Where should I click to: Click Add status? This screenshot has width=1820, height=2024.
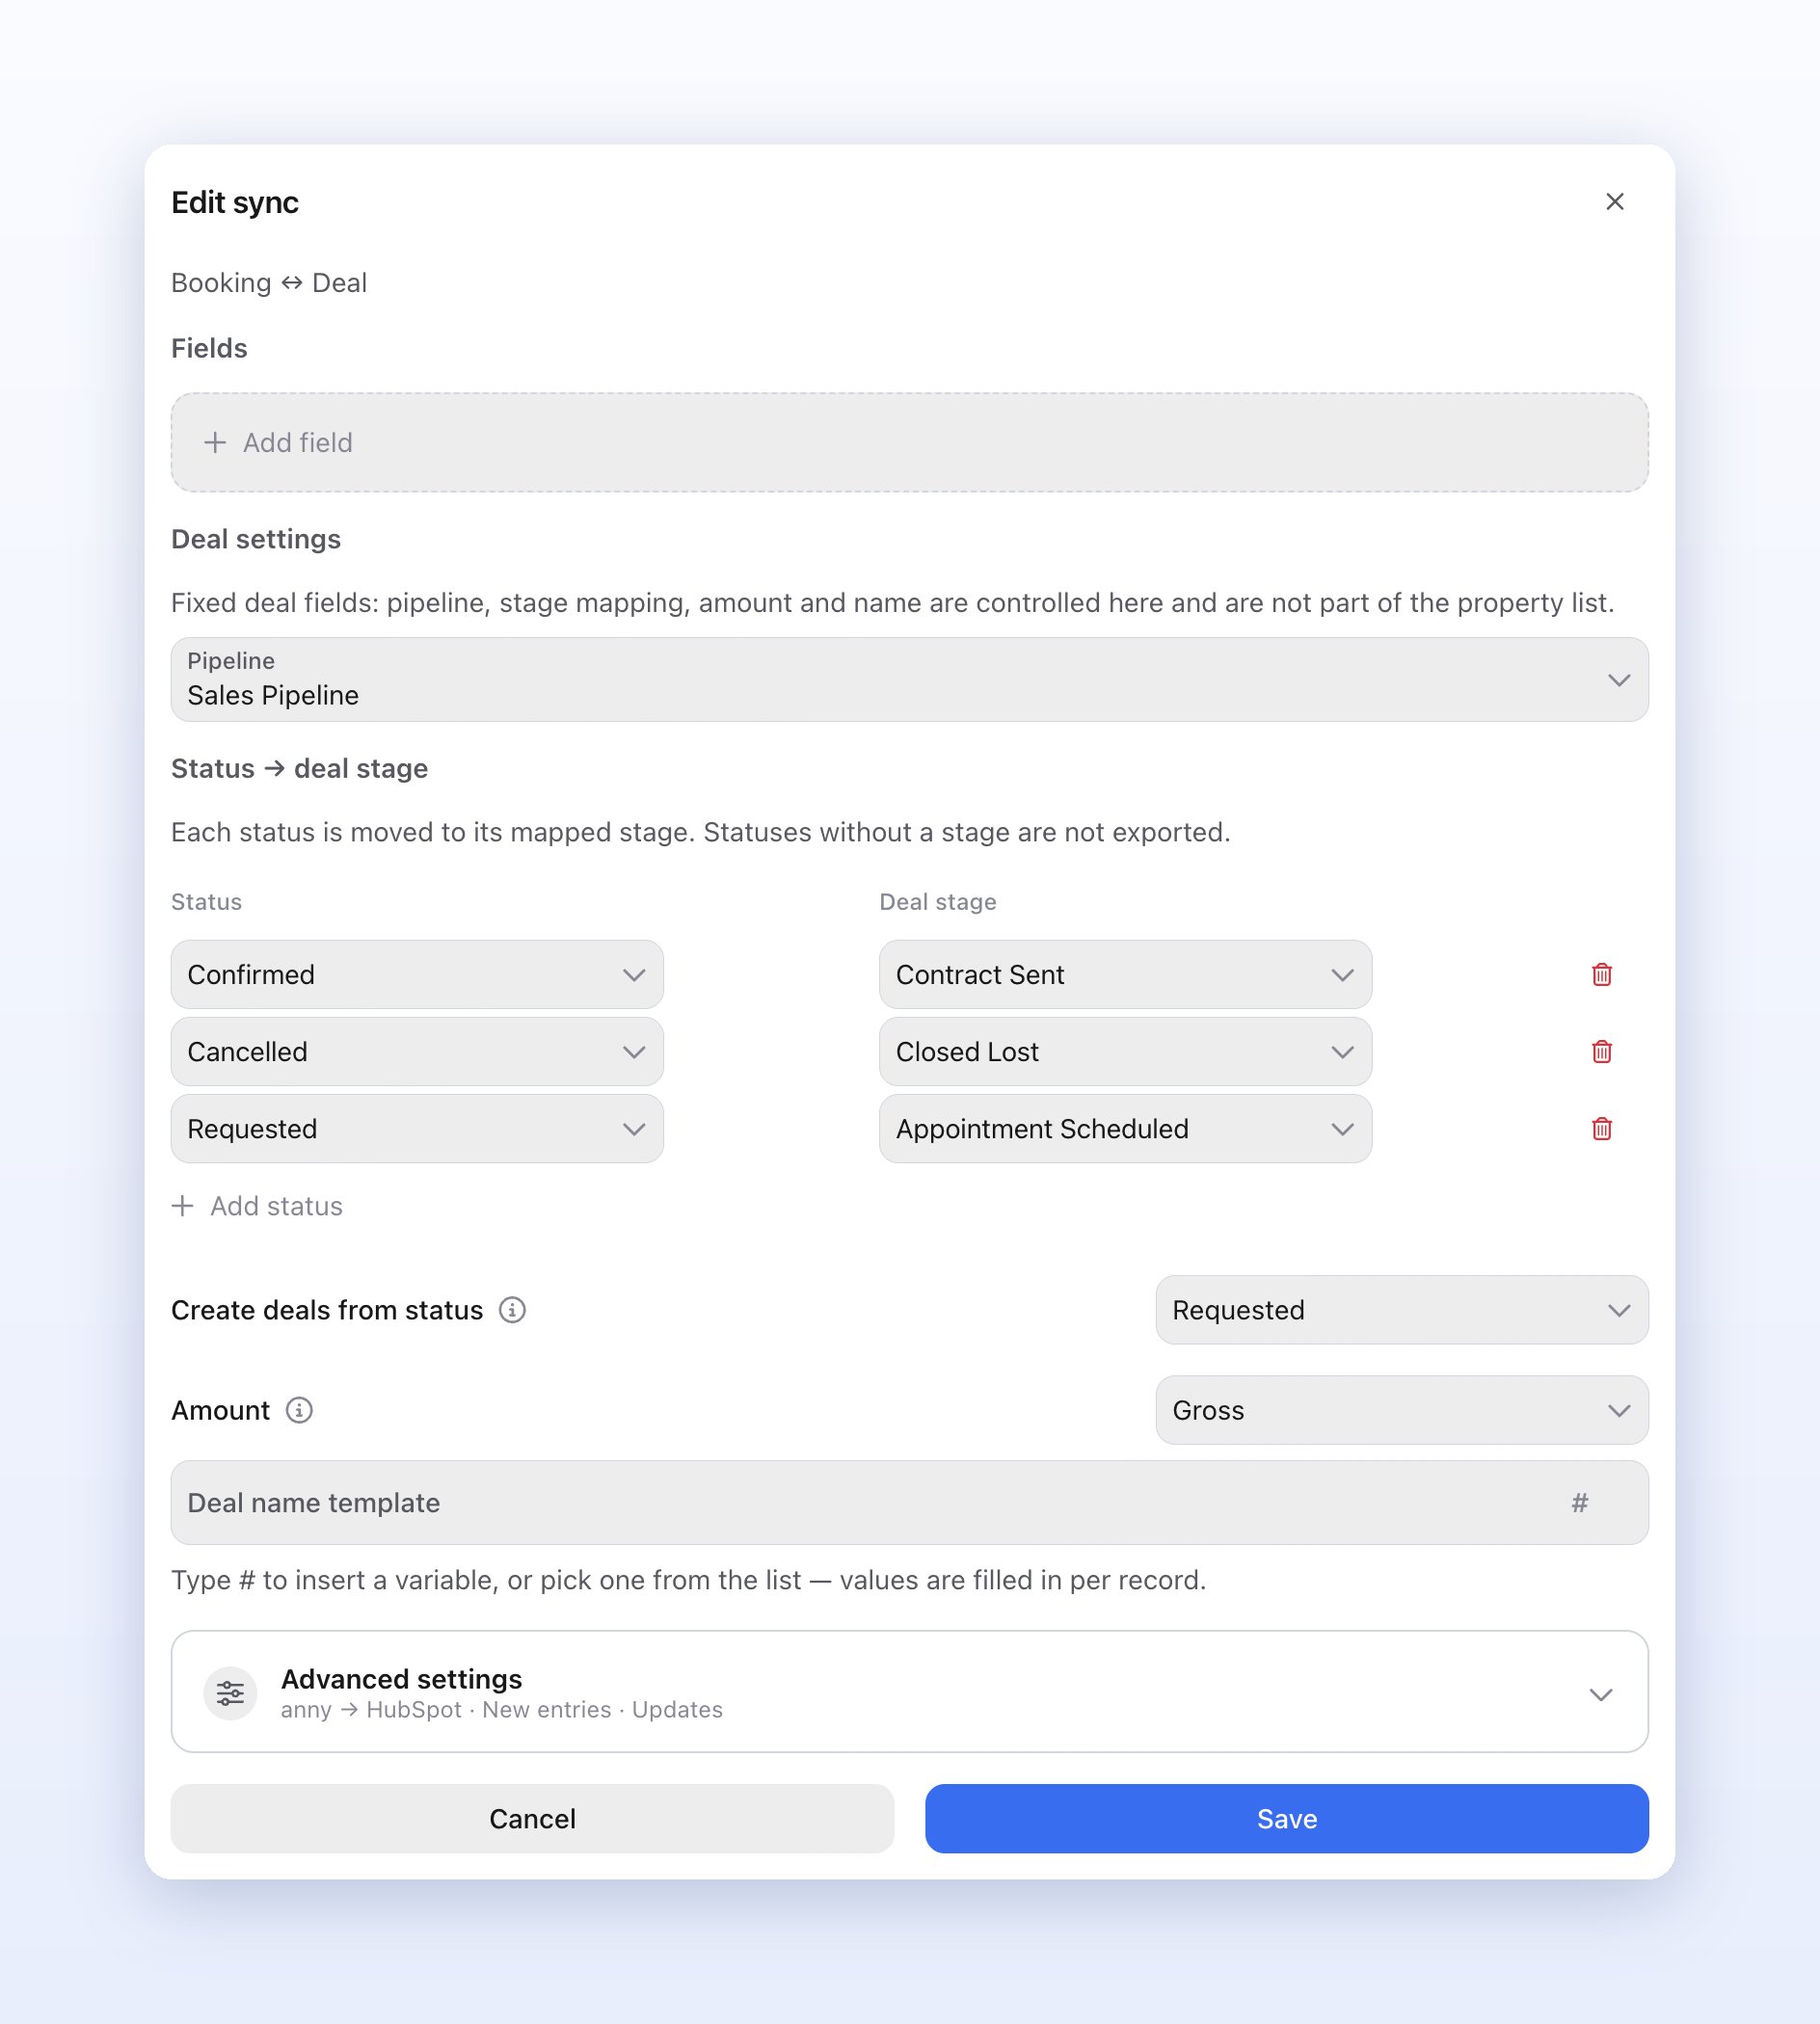point(257,1206)
